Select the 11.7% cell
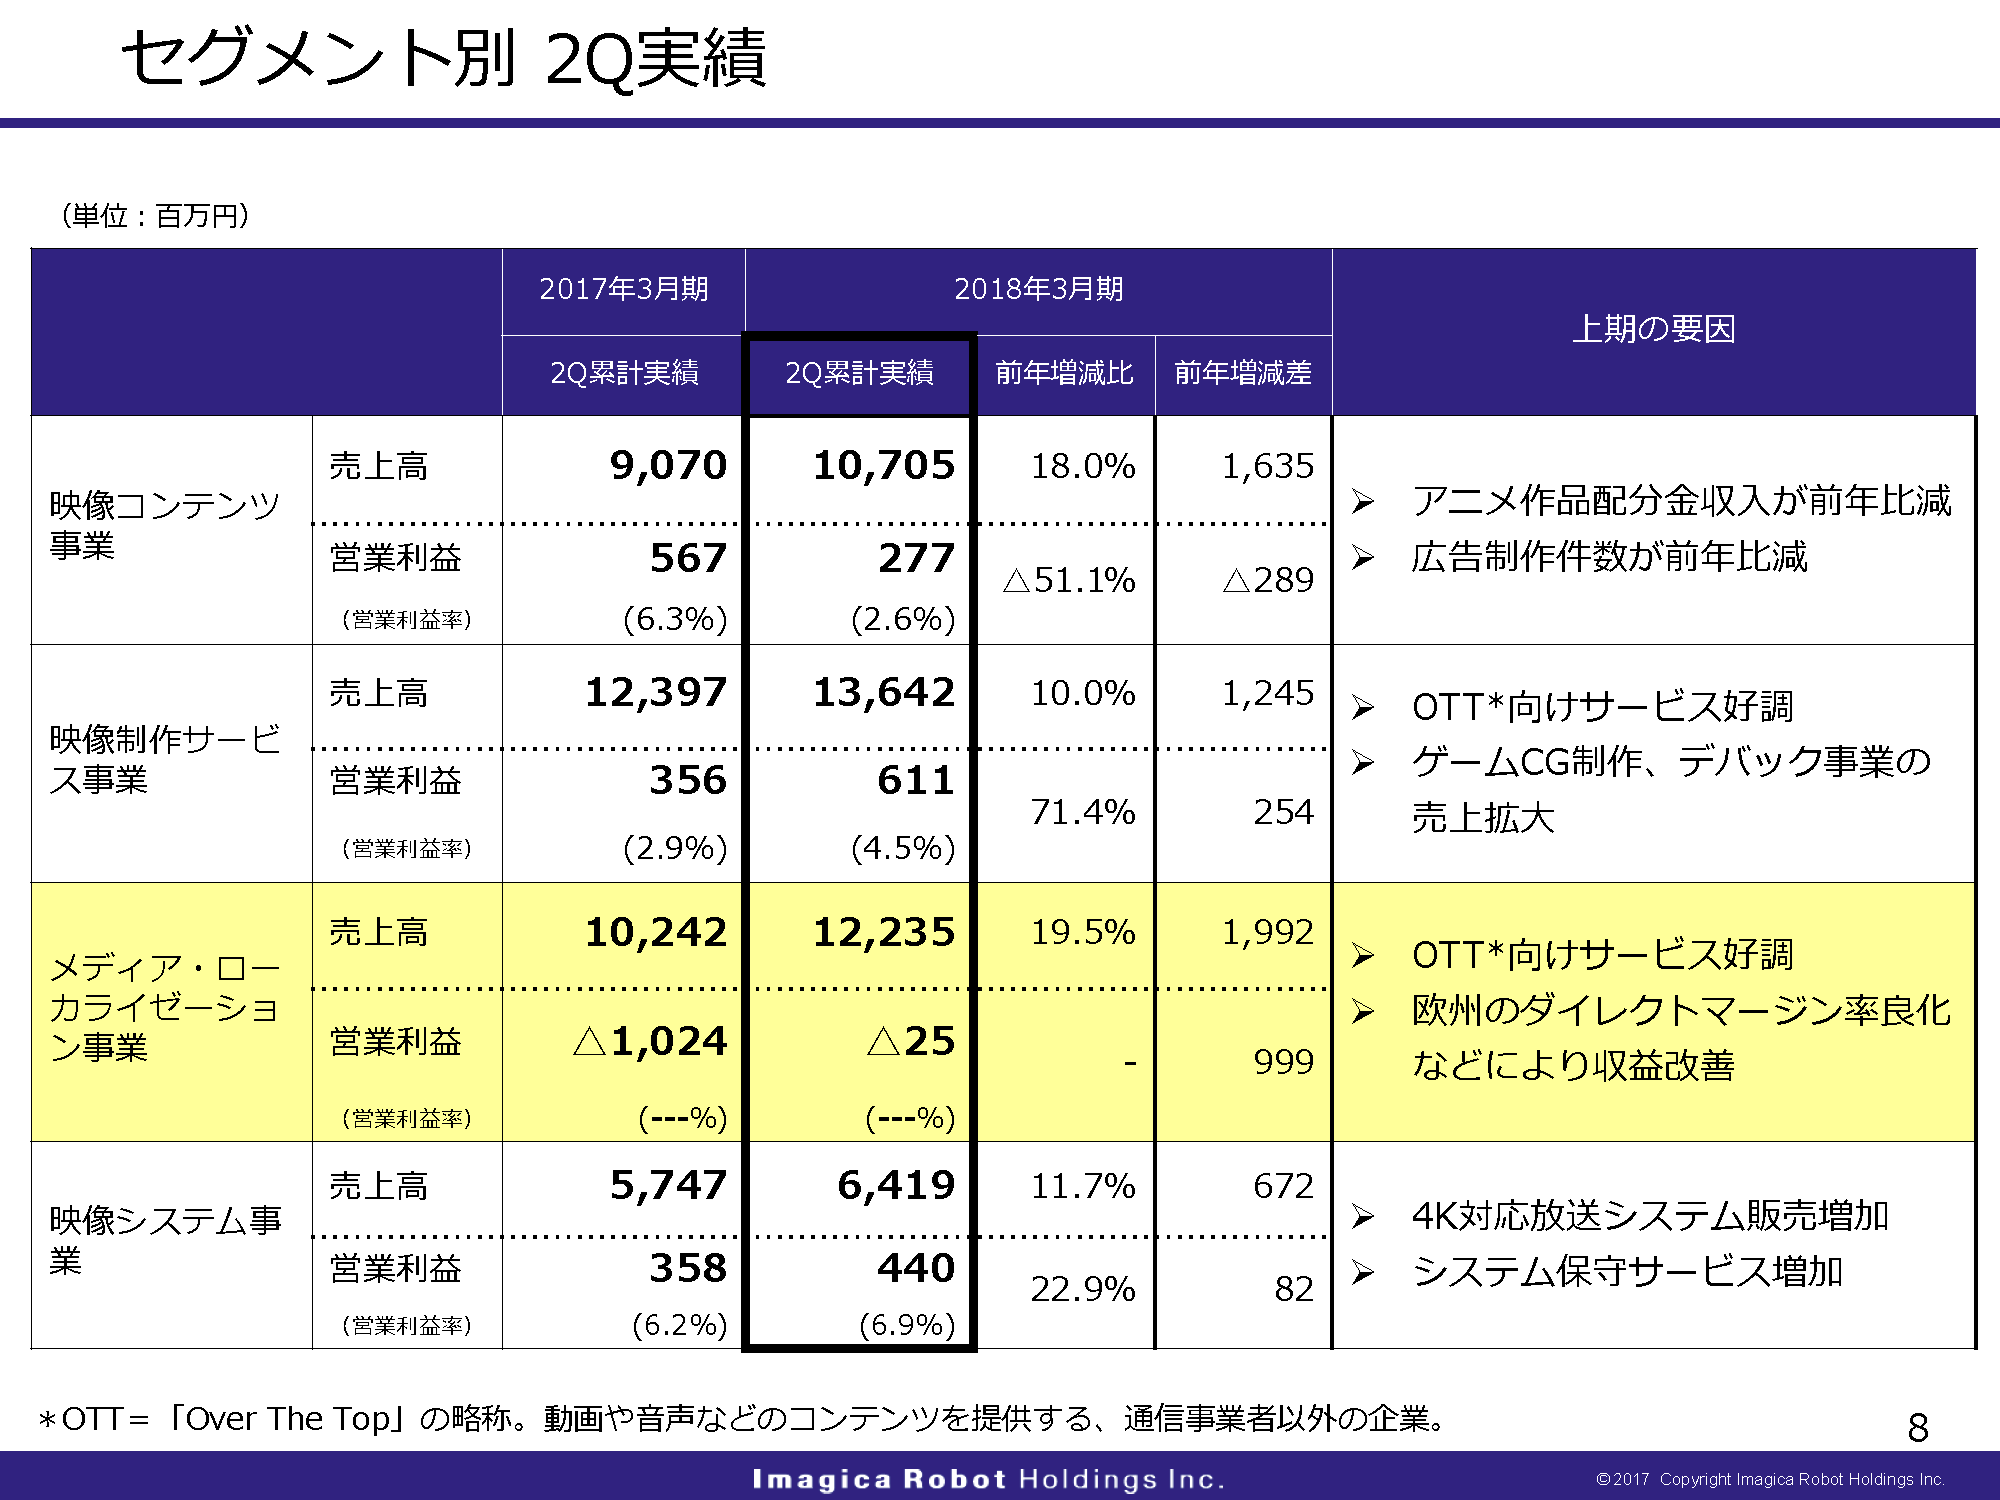2000x1500 pixels. pyautogui.click(x=1083, y=1186)
